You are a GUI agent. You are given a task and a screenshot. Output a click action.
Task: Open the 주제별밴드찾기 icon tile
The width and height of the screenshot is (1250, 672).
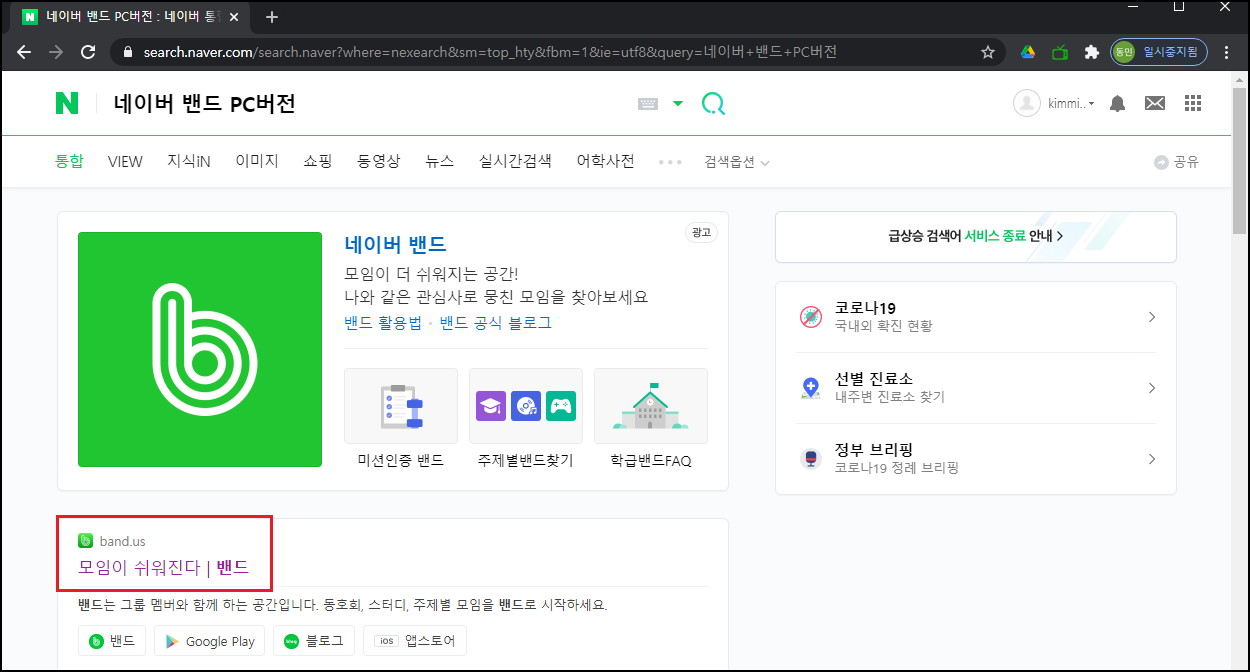pos(526,406)
